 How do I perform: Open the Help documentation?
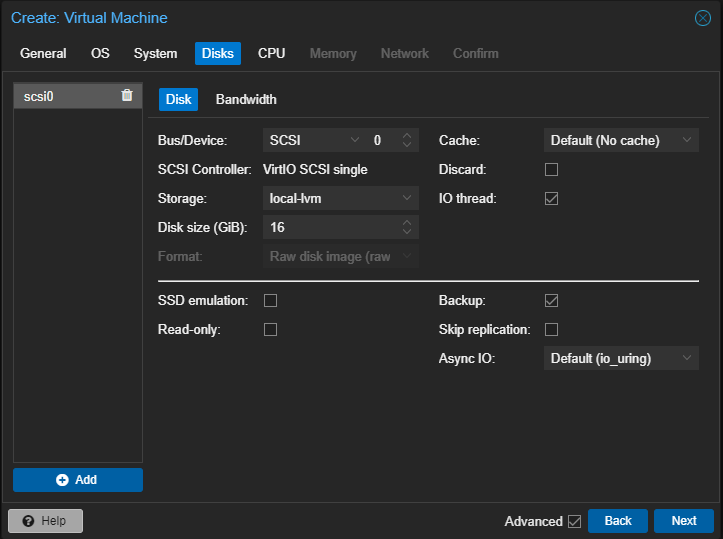45,521
